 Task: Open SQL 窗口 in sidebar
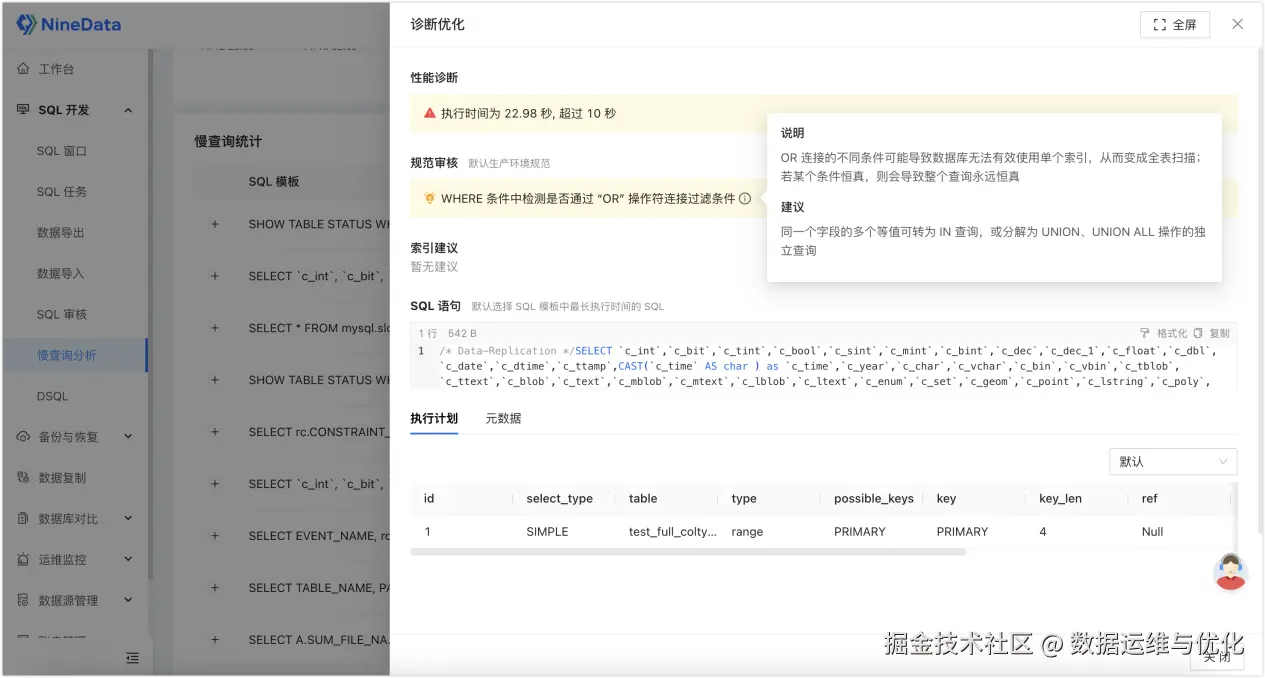point(62,151)
